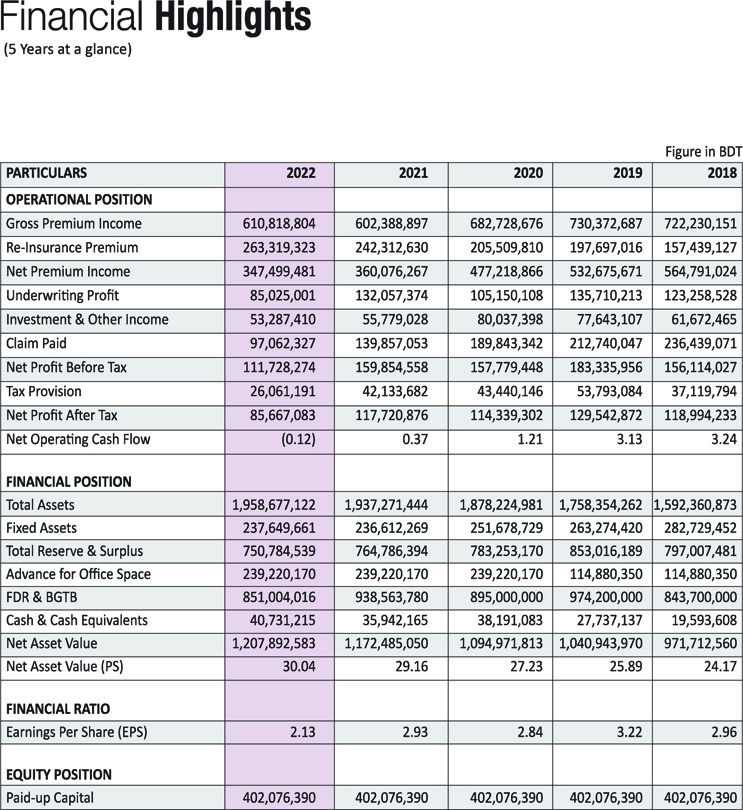Select Net Asset Value 2021 value 1,172,485,050

click(x=386, y=644)
